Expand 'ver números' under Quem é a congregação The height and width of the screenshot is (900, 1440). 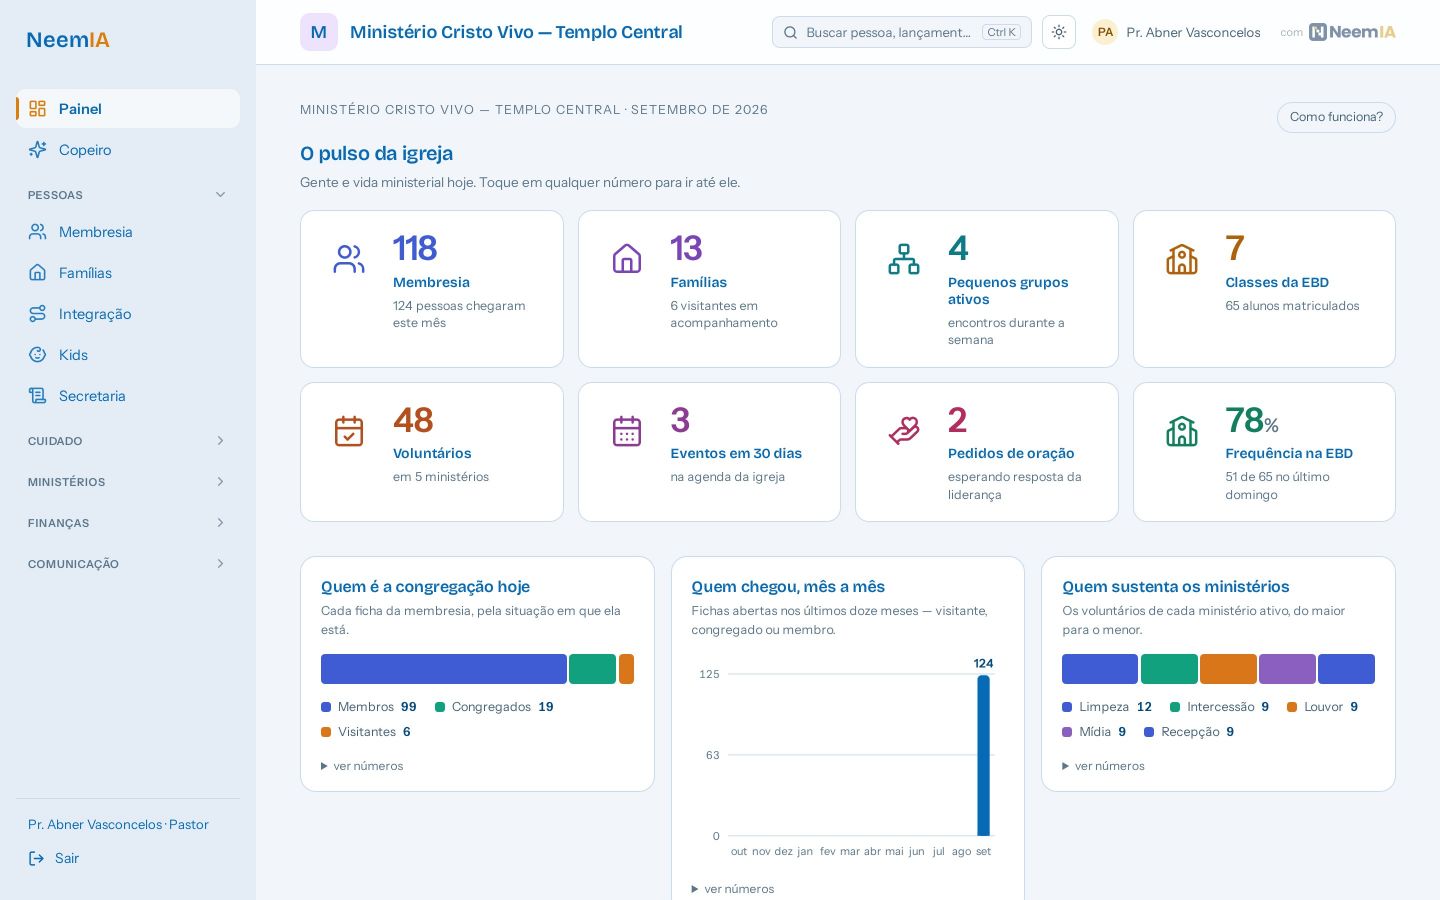362,766
